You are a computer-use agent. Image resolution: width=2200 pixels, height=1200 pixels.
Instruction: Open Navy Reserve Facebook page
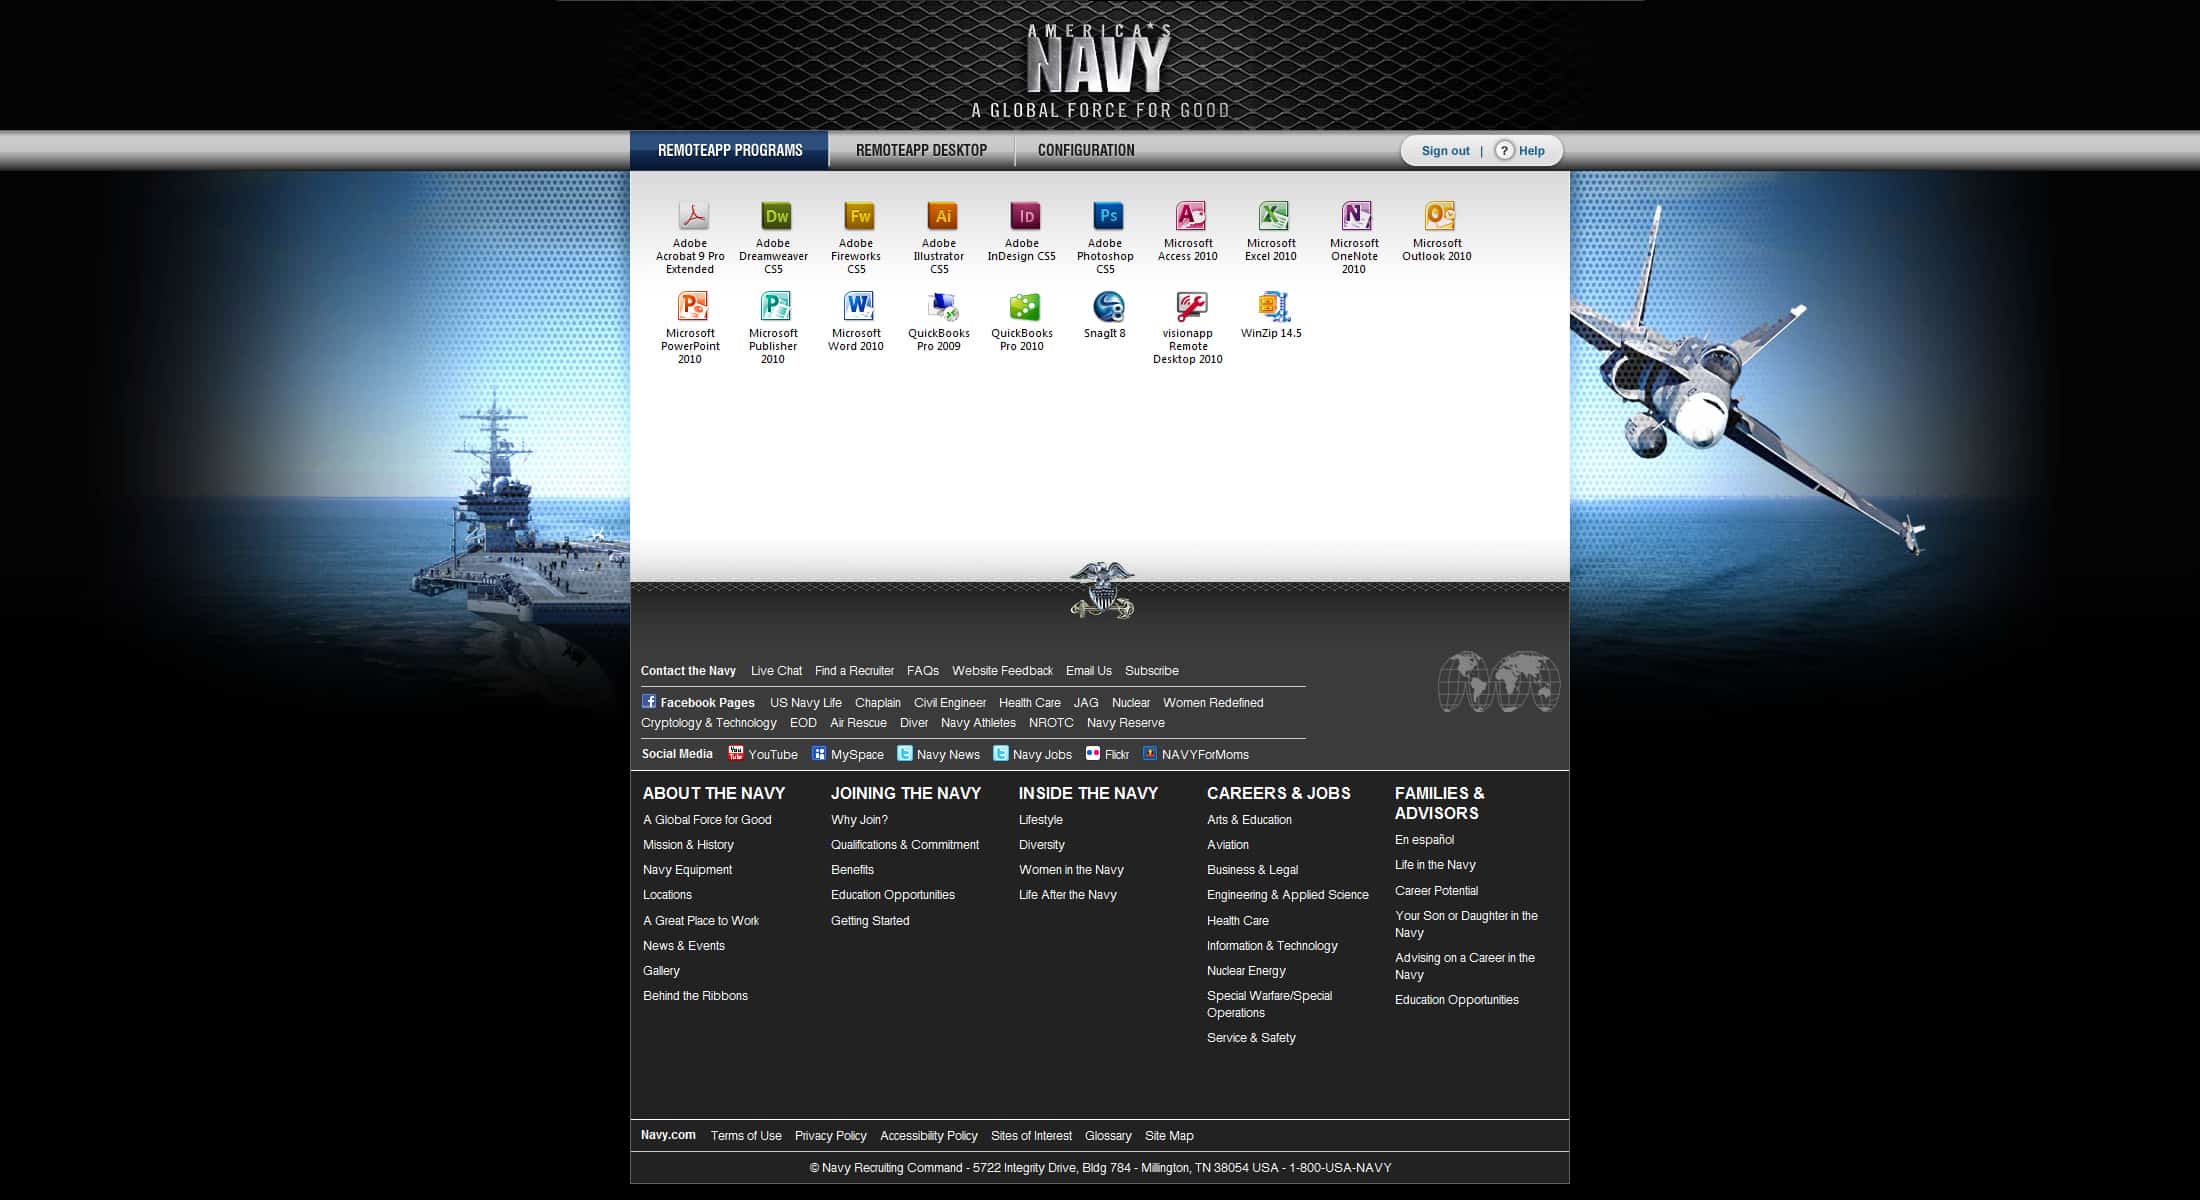click(1125, 723)
